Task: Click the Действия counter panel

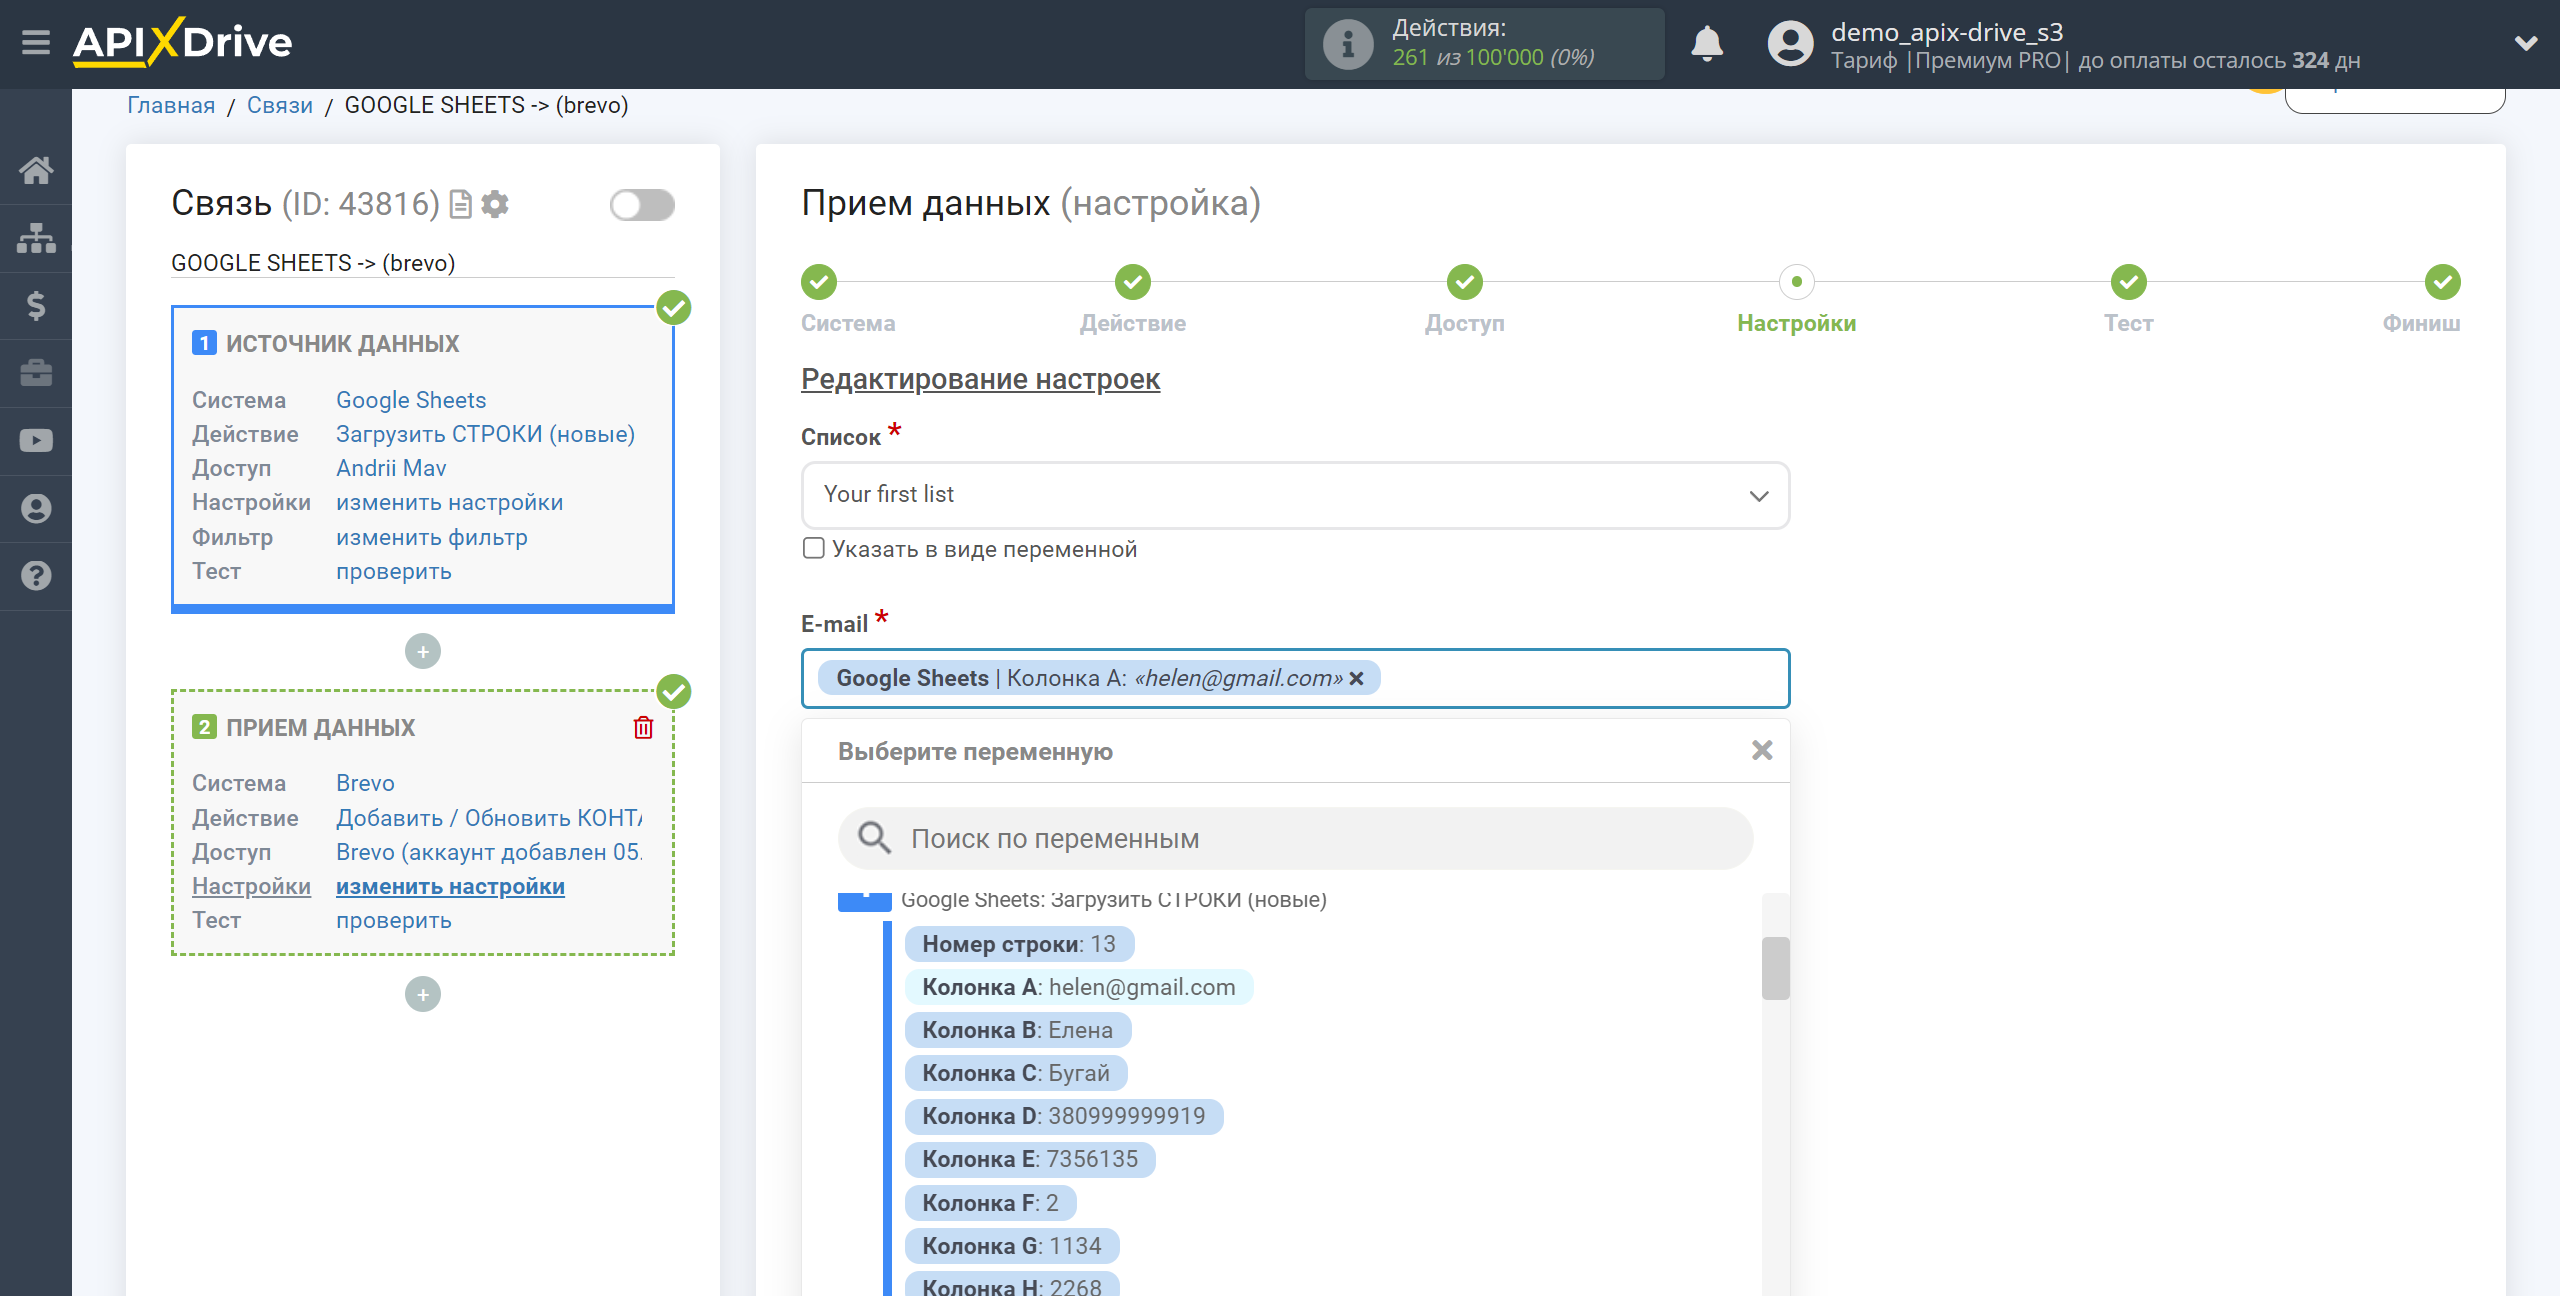Action: 1484,44
